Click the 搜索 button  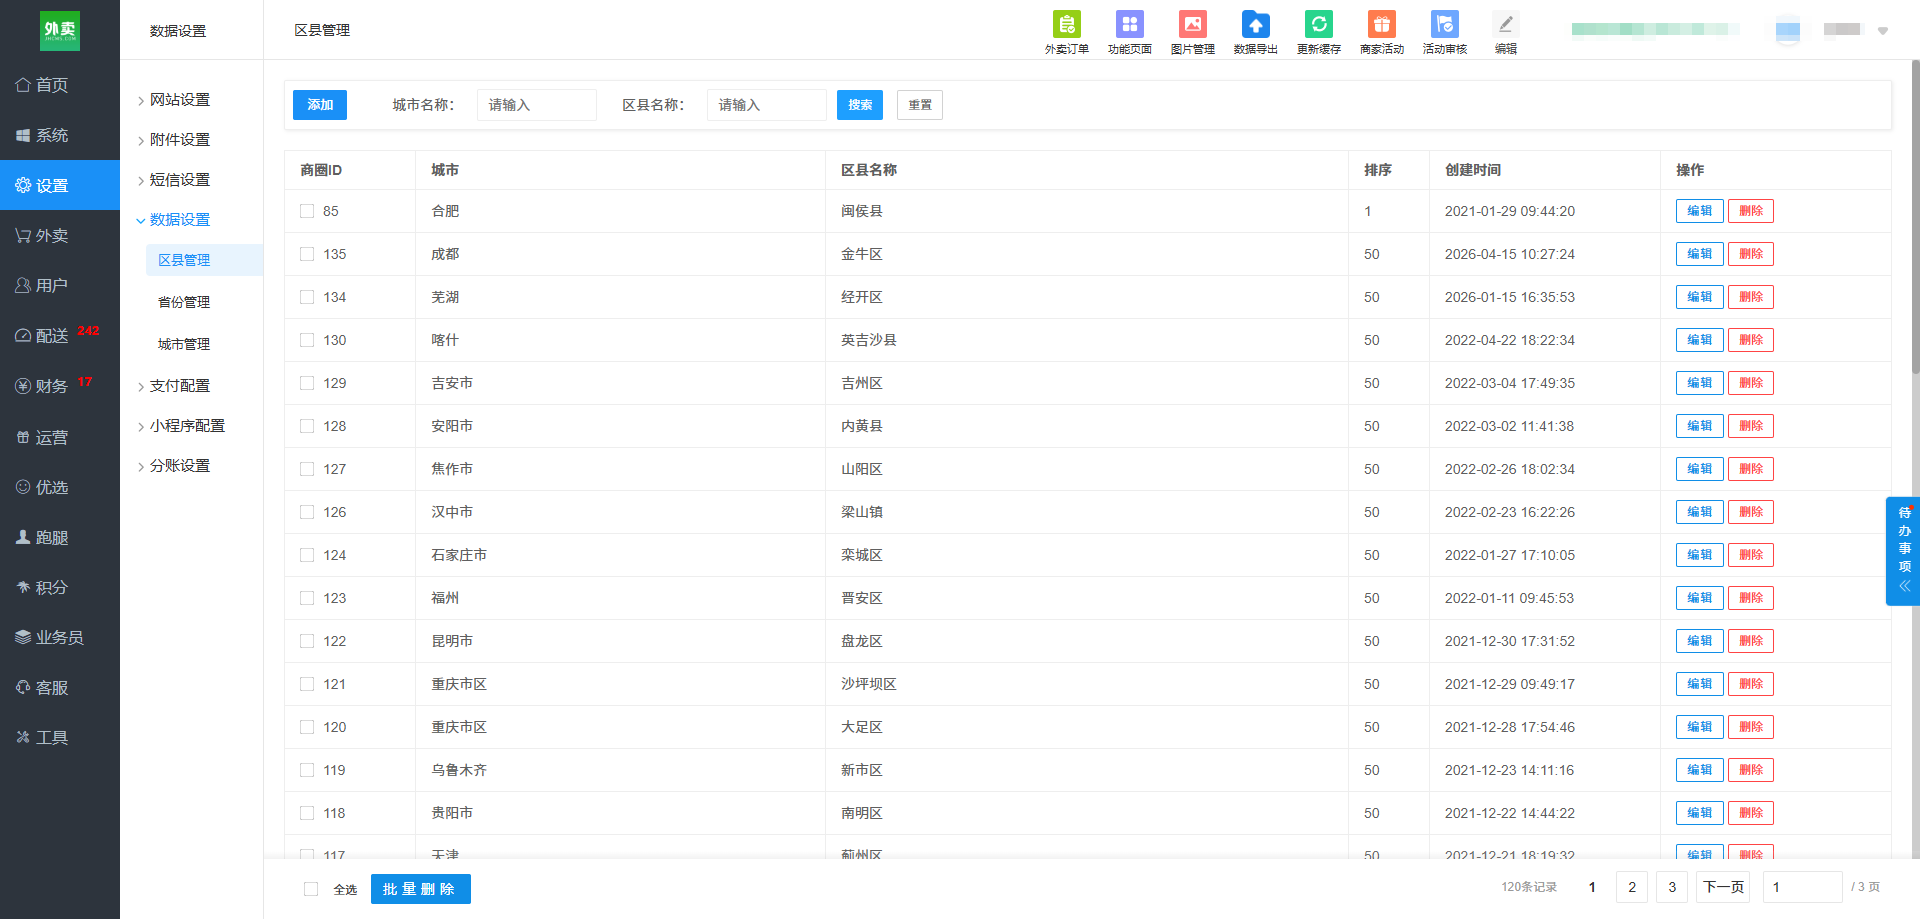pos(860,105)
